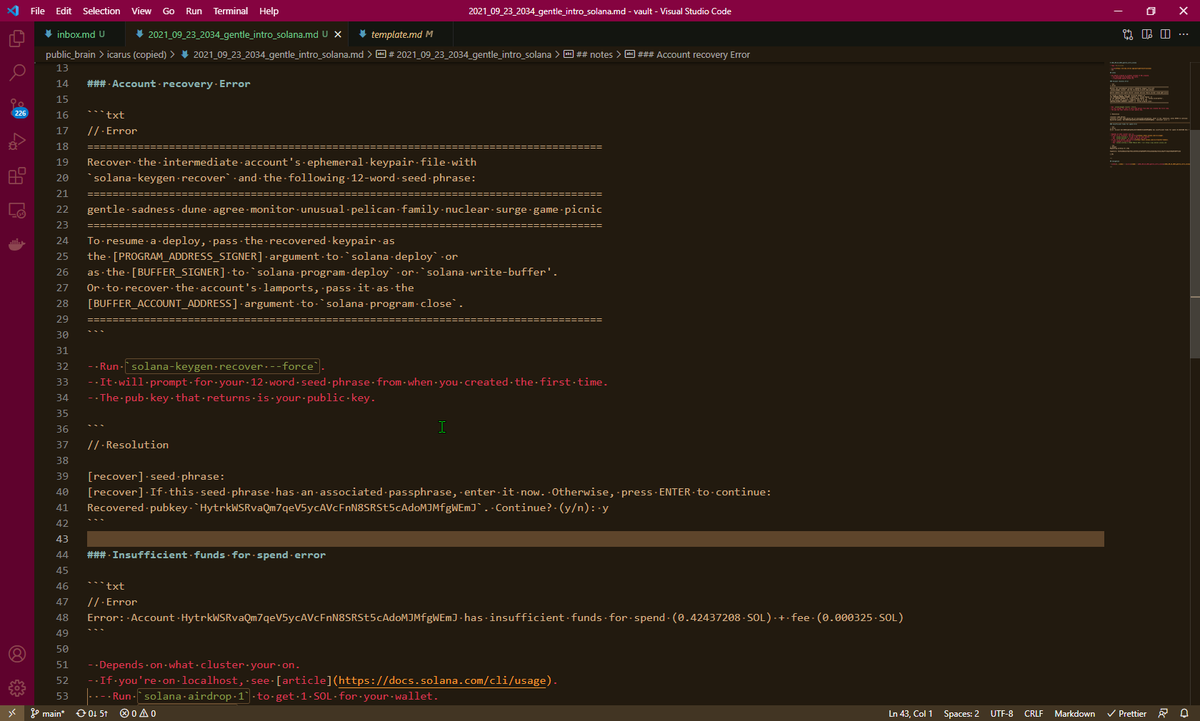Change file encoding via UTF-8
The image size is (1200, 721).
(1001, 714)
